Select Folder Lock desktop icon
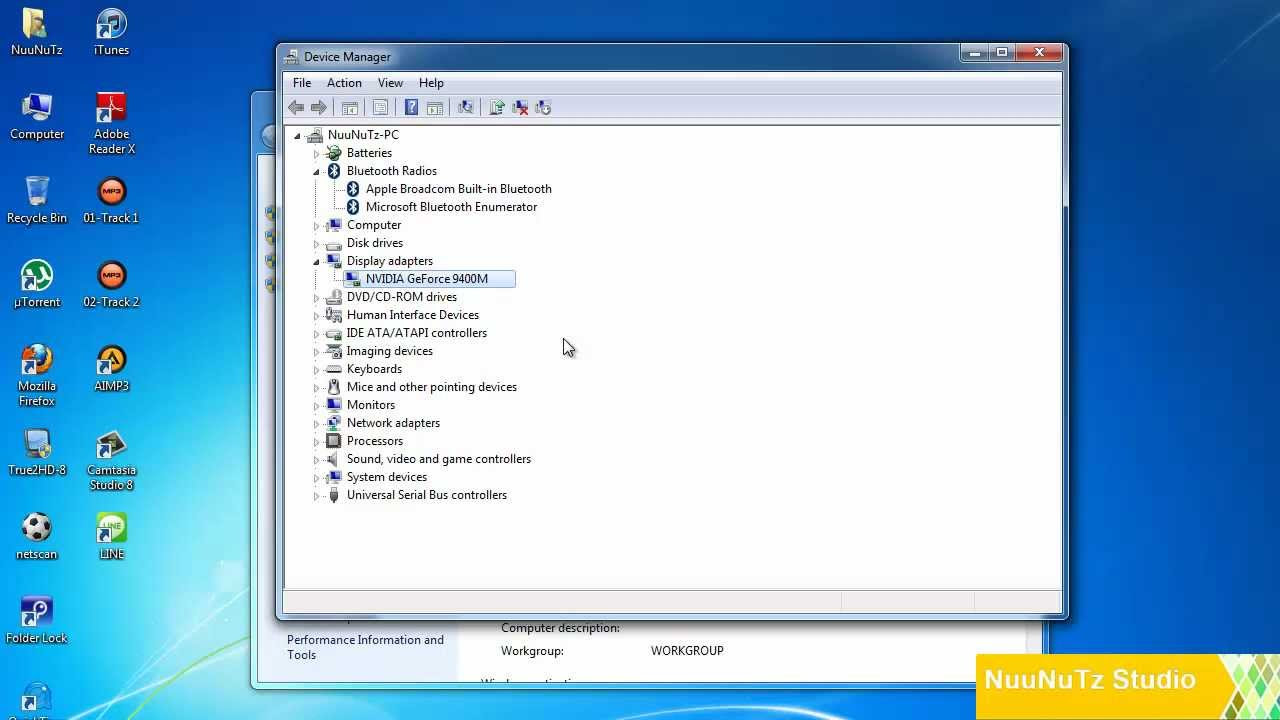Screen dimensions: 1280x720 pyautogui.click(x=37, y=621)
